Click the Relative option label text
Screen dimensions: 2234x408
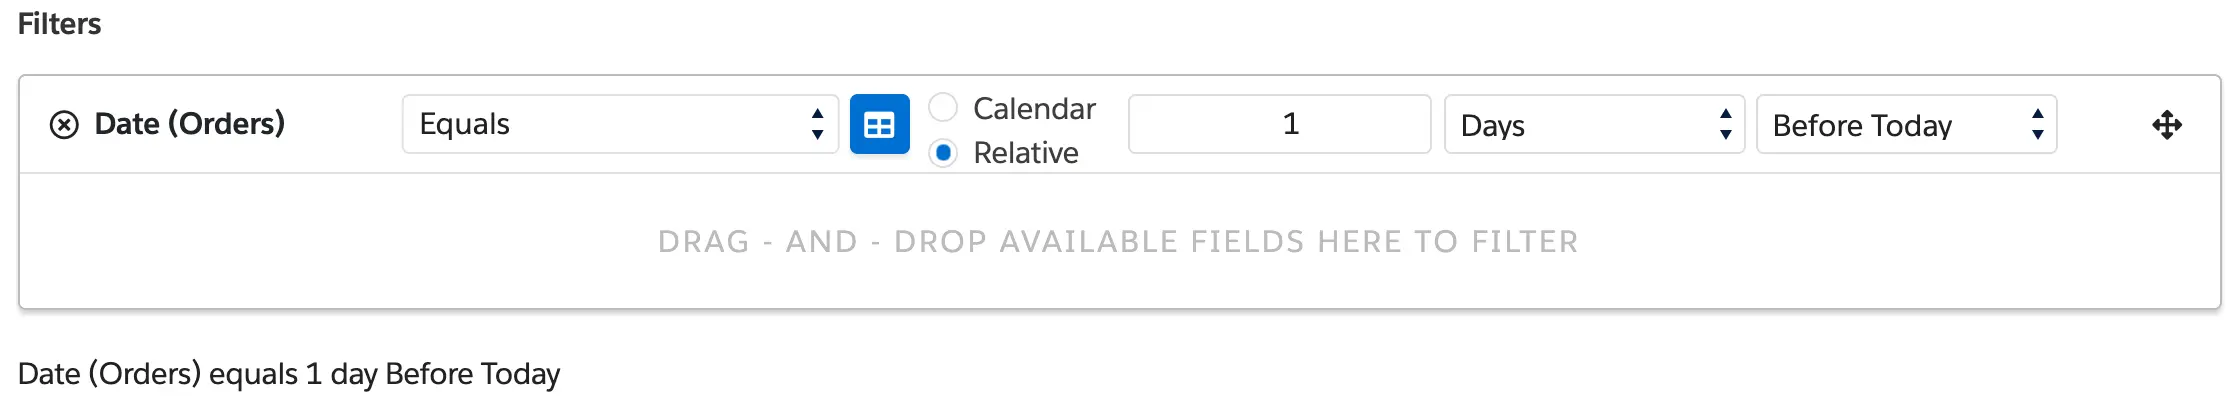pos(1026,153)
